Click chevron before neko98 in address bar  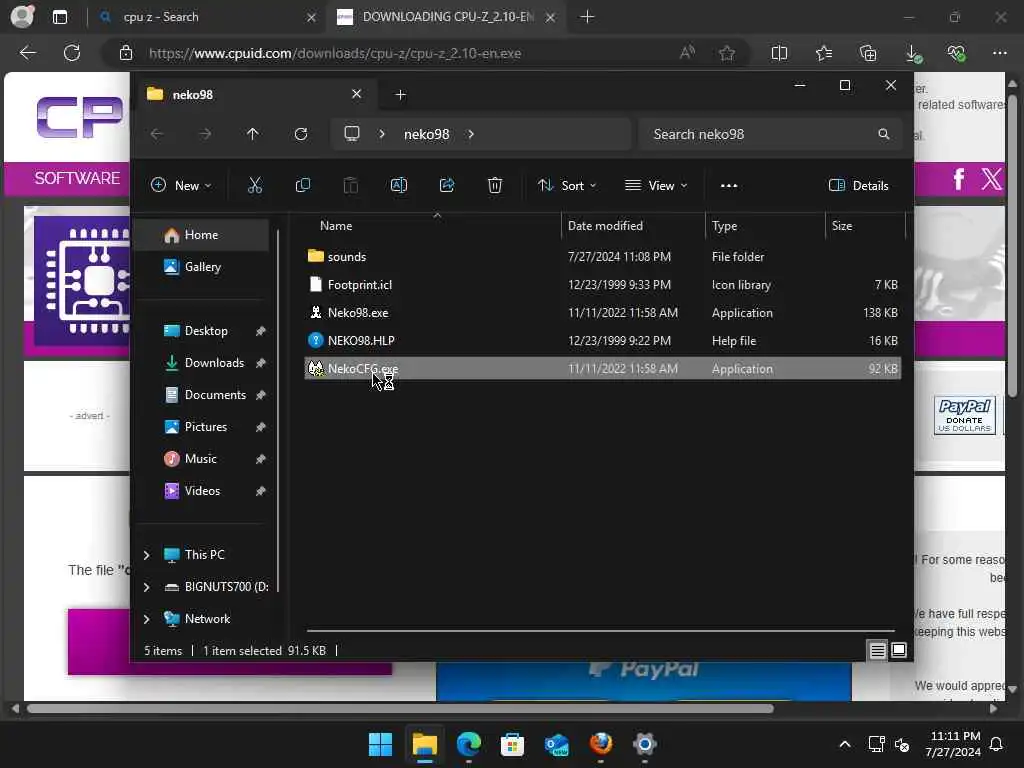[x=382, y=134]
